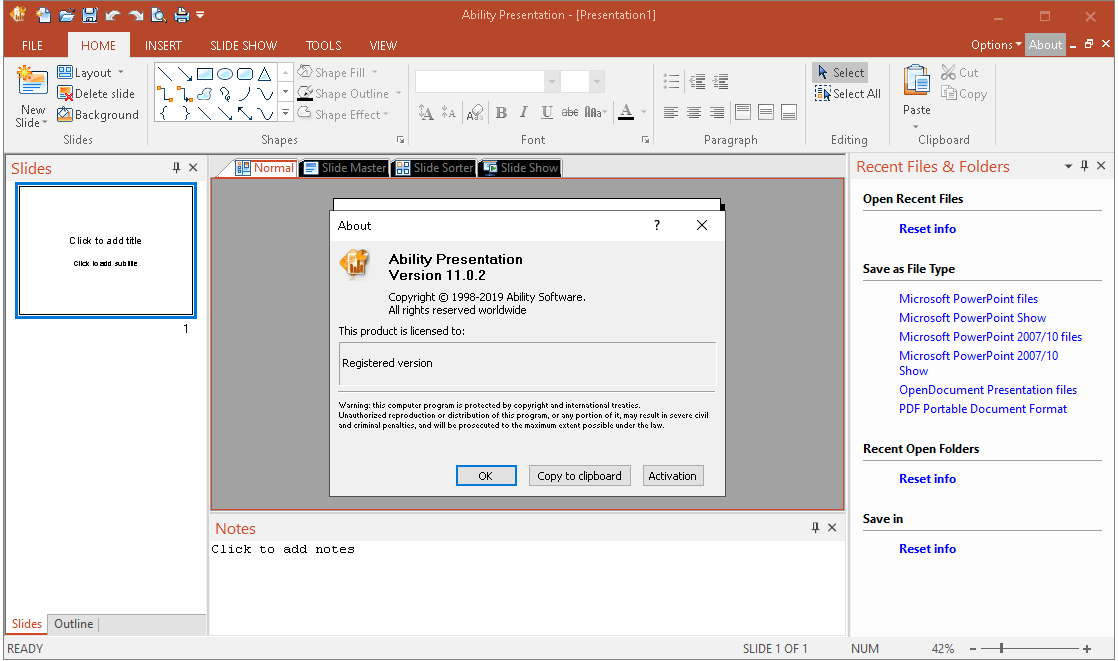1118x661 pixels.
Task: Click PDF Portable Document Format link
Action: (x=983, y=409)
